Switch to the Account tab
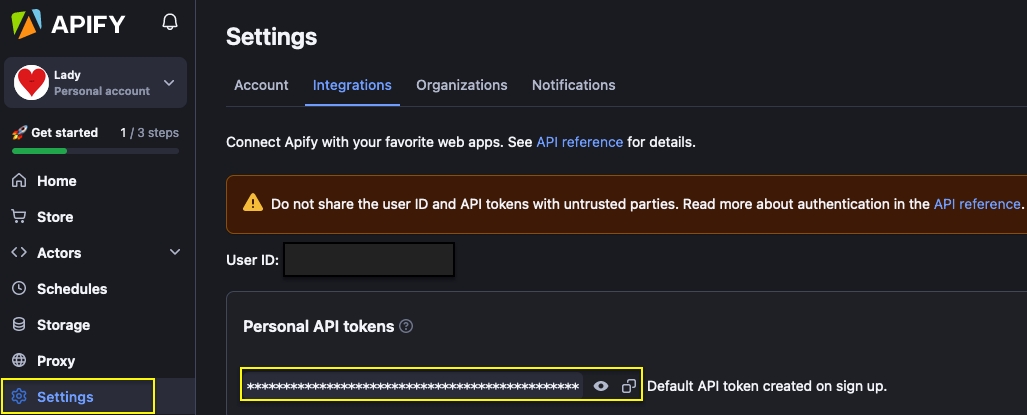Image resolution: width=1027 pixels, height=415 pixels. [x=261, y=85]
